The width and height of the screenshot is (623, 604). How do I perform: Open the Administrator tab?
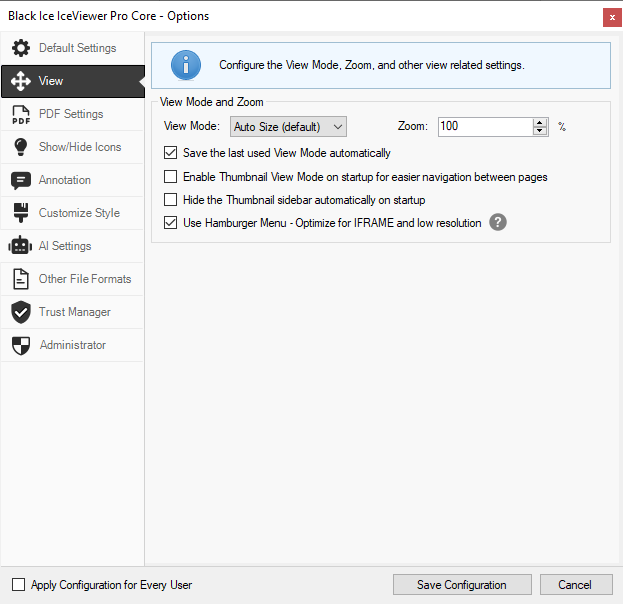pyautogui.click(x=72, y=345)
